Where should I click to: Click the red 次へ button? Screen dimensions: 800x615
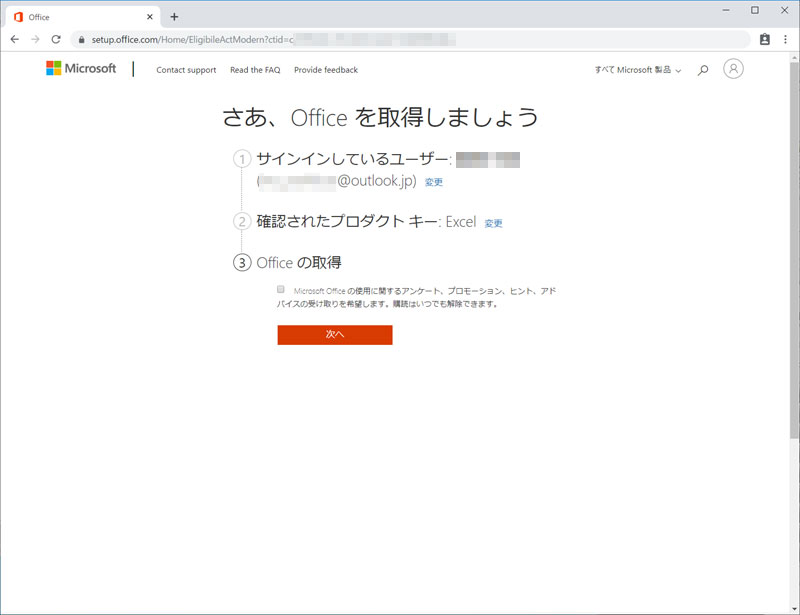335,335
